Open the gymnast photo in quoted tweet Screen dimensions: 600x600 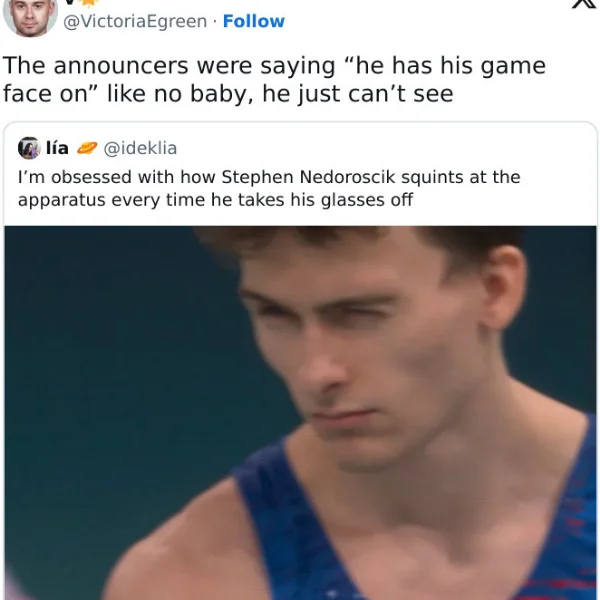pyautogui.click(x=300, y=413)
